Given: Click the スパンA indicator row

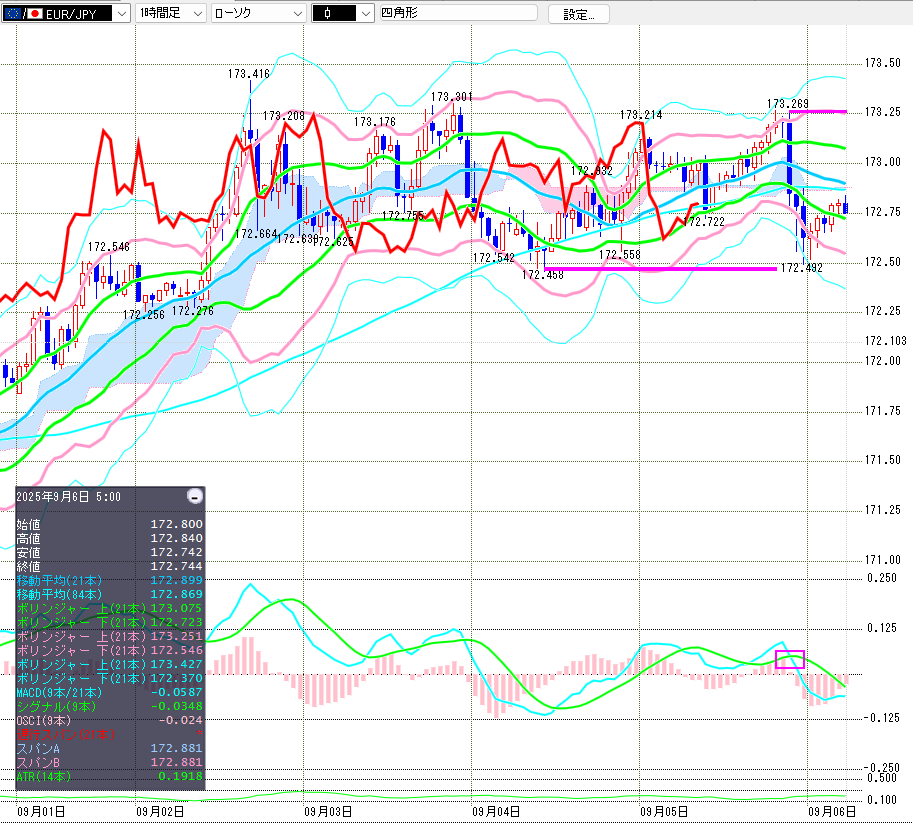Looking at the screenshot, I should (x=109, y=748).
